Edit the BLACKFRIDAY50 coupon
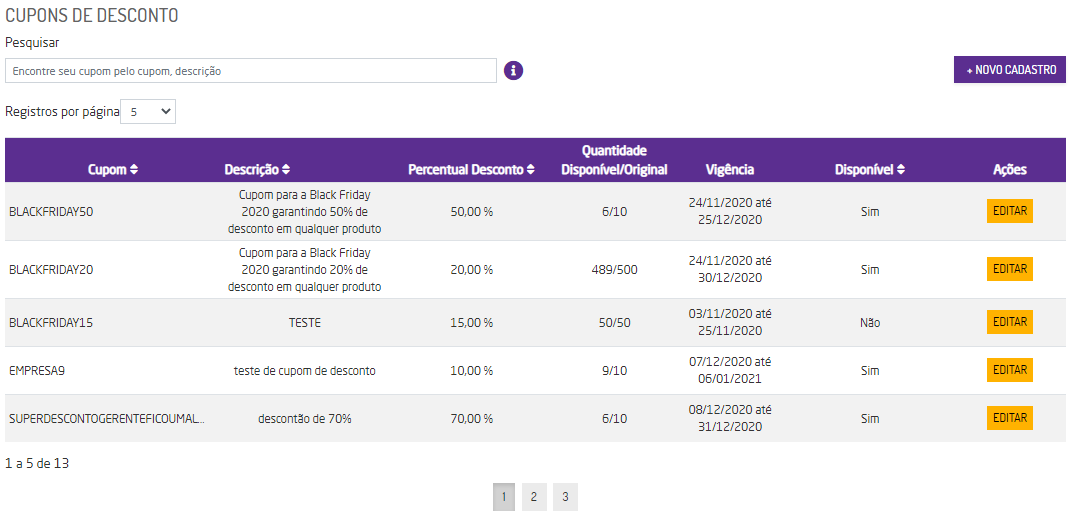 click(x=1009, y=211)
